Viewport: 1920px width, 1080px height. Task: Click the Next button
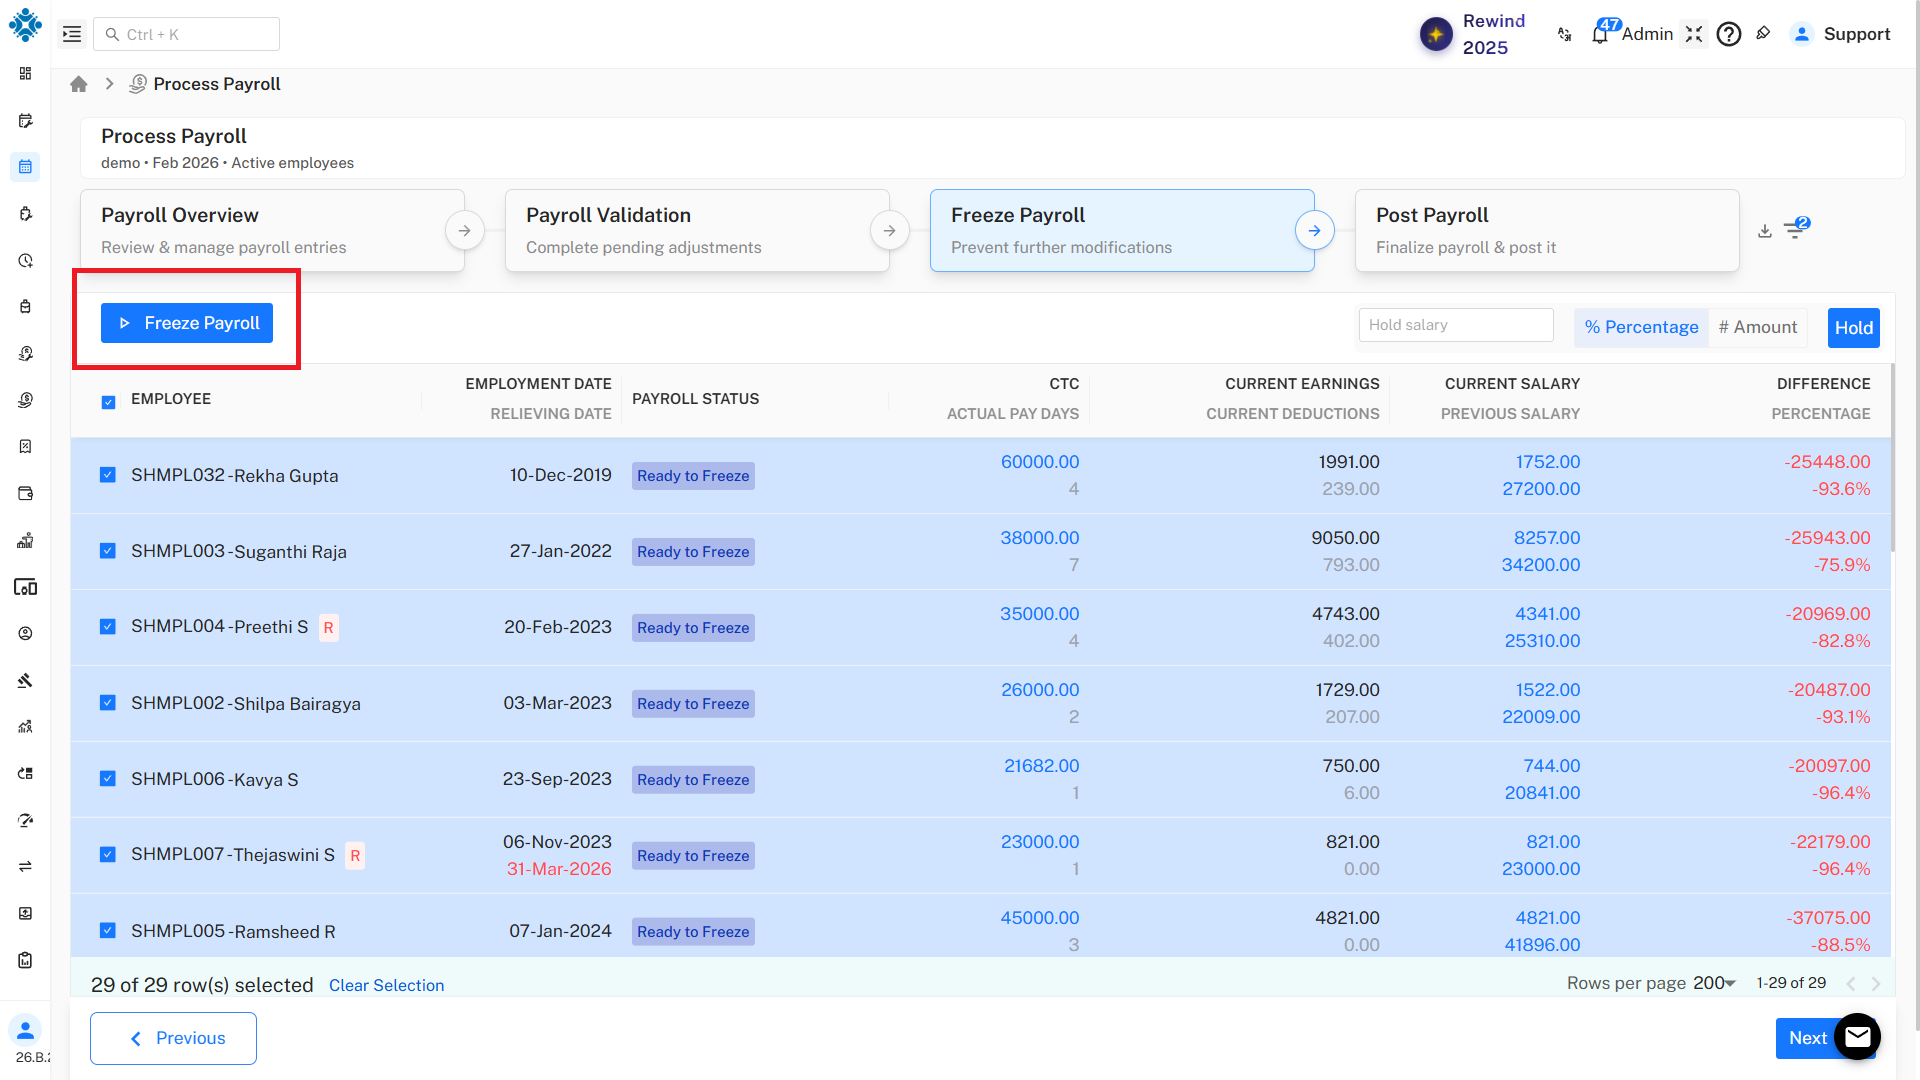[1807, 1038]
